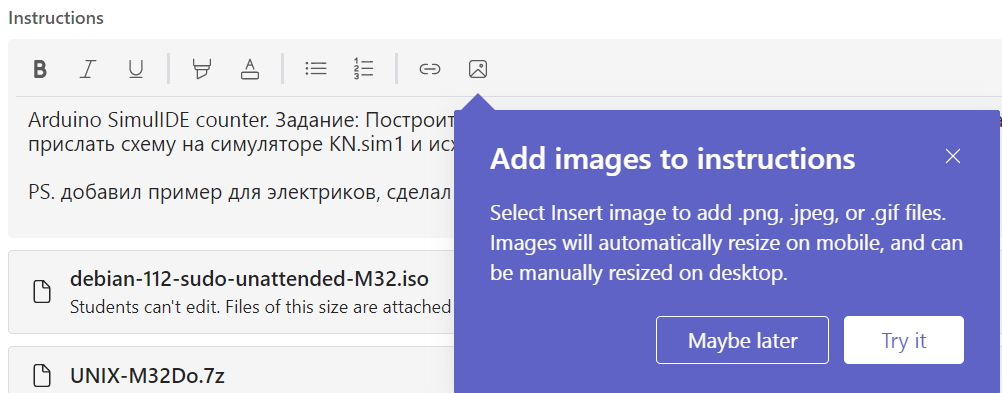The height and width of the screenshot is (393, 1002).
Task: Place cursor in the PS. добавил пример line
Action: 241,192
